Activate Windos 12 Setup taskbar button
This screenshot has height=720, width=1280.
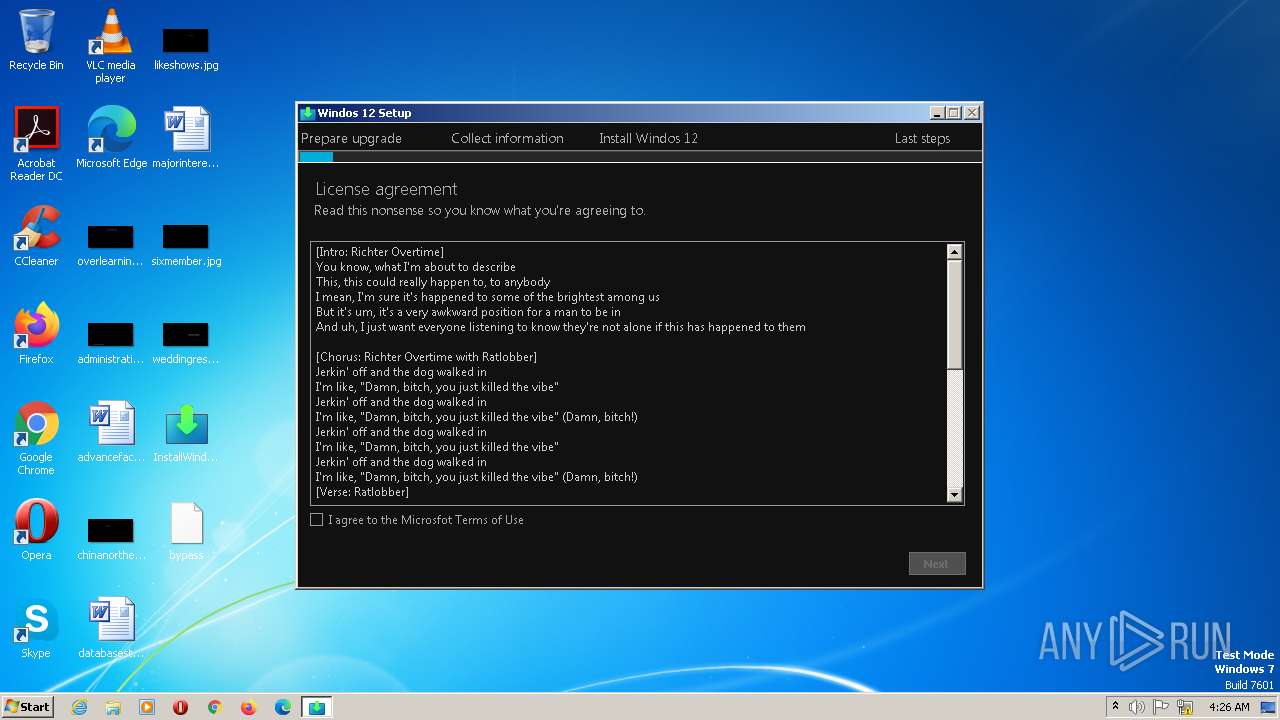coord(316,707)
